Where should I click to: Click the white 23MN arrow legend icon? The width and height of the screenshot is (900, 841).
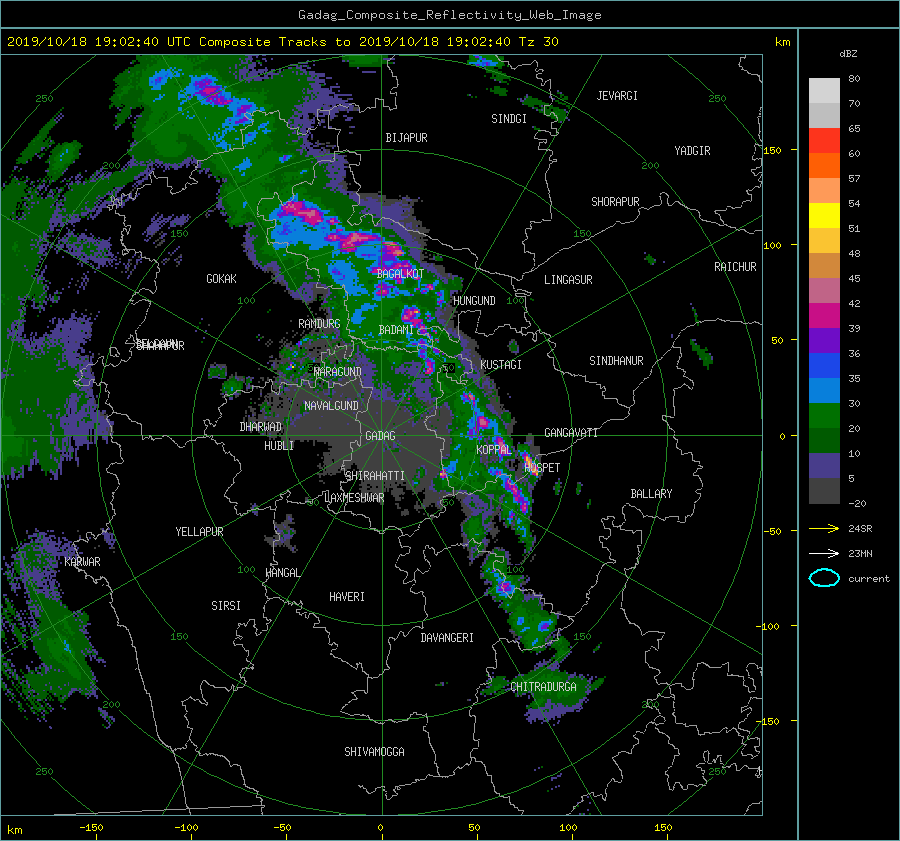[824, 553]
